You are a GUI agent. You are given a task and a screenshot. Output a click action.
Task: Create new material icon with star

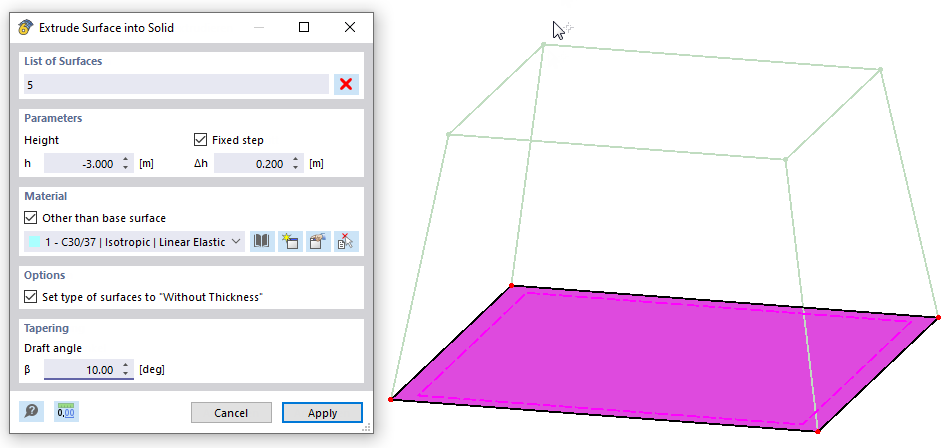[x=290, y=242]
